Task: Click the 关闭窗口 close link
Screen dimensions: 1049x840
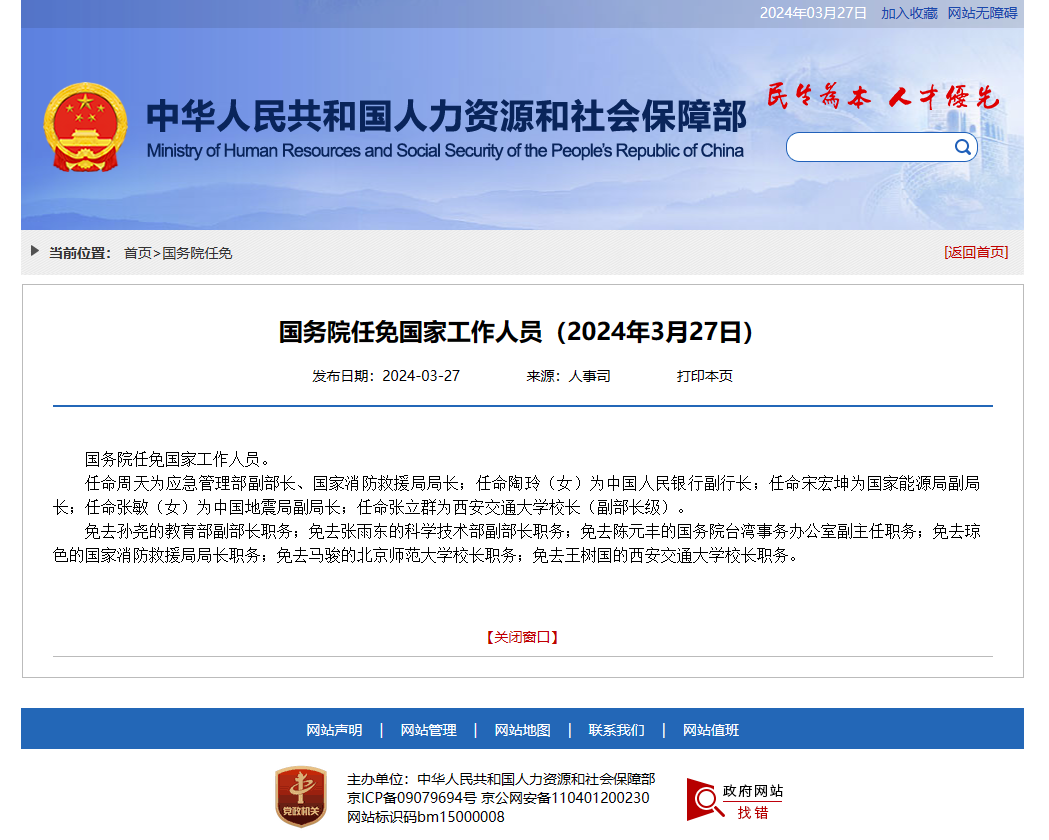Action: (522, 637)
